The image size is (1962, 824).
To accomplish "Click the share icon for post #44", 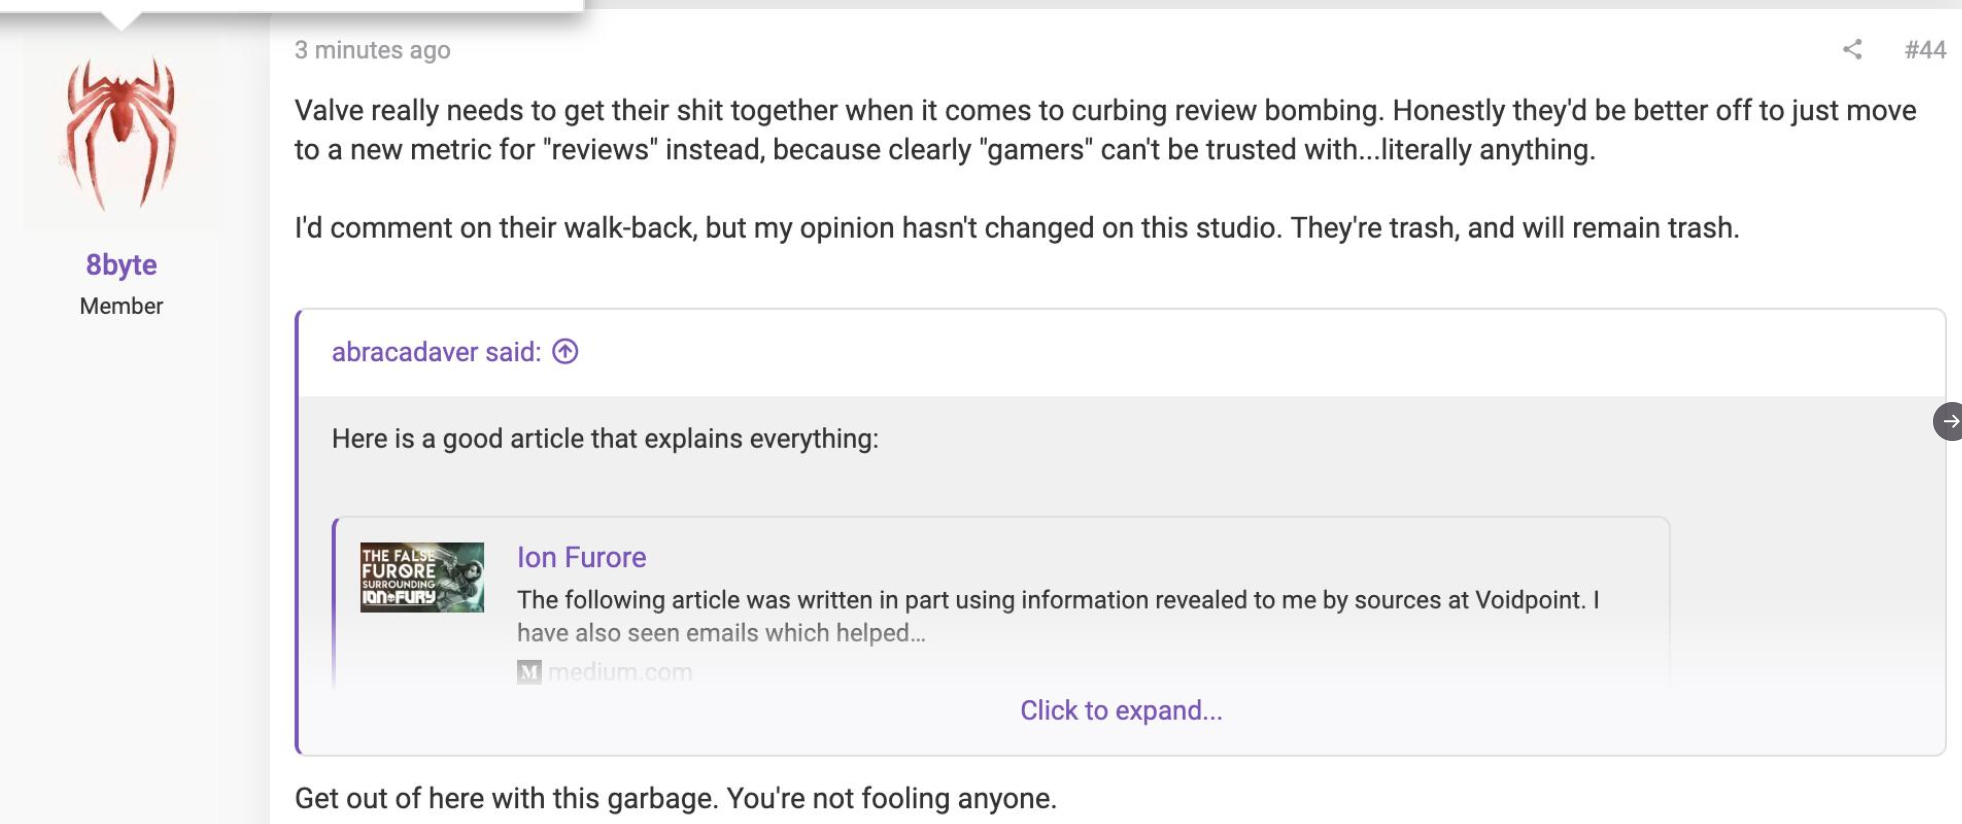I will (1852, 49).
